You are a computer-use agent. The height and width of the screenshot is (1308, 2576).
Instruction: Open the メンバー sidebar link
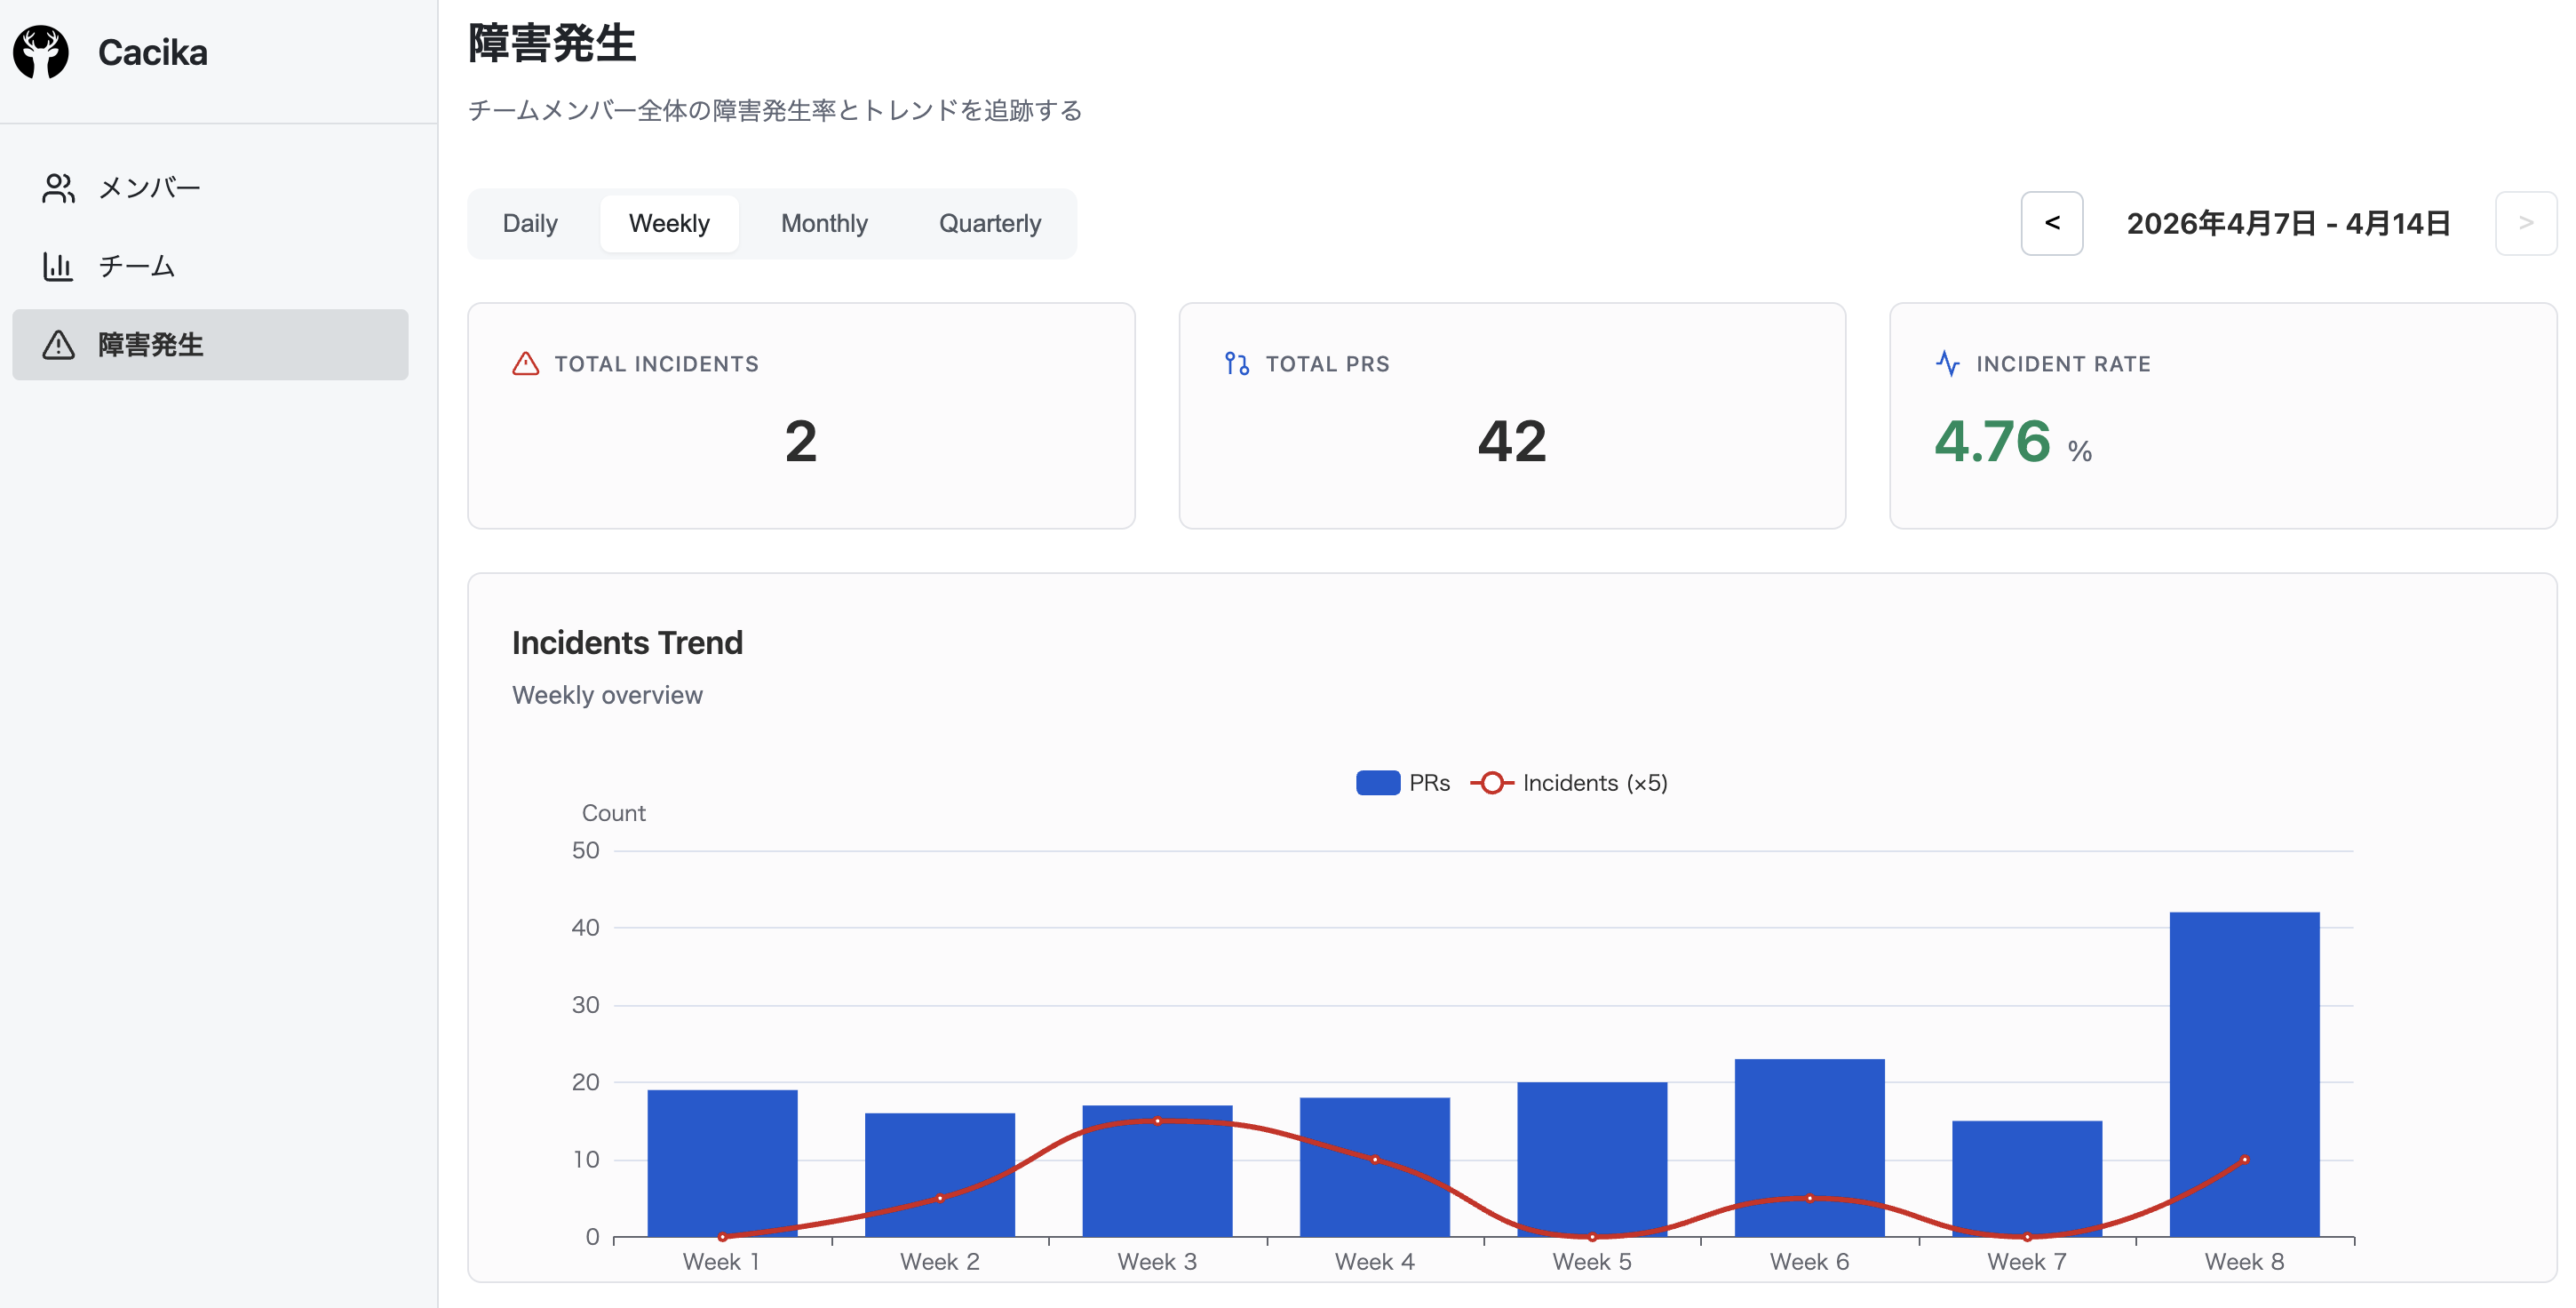149,188
